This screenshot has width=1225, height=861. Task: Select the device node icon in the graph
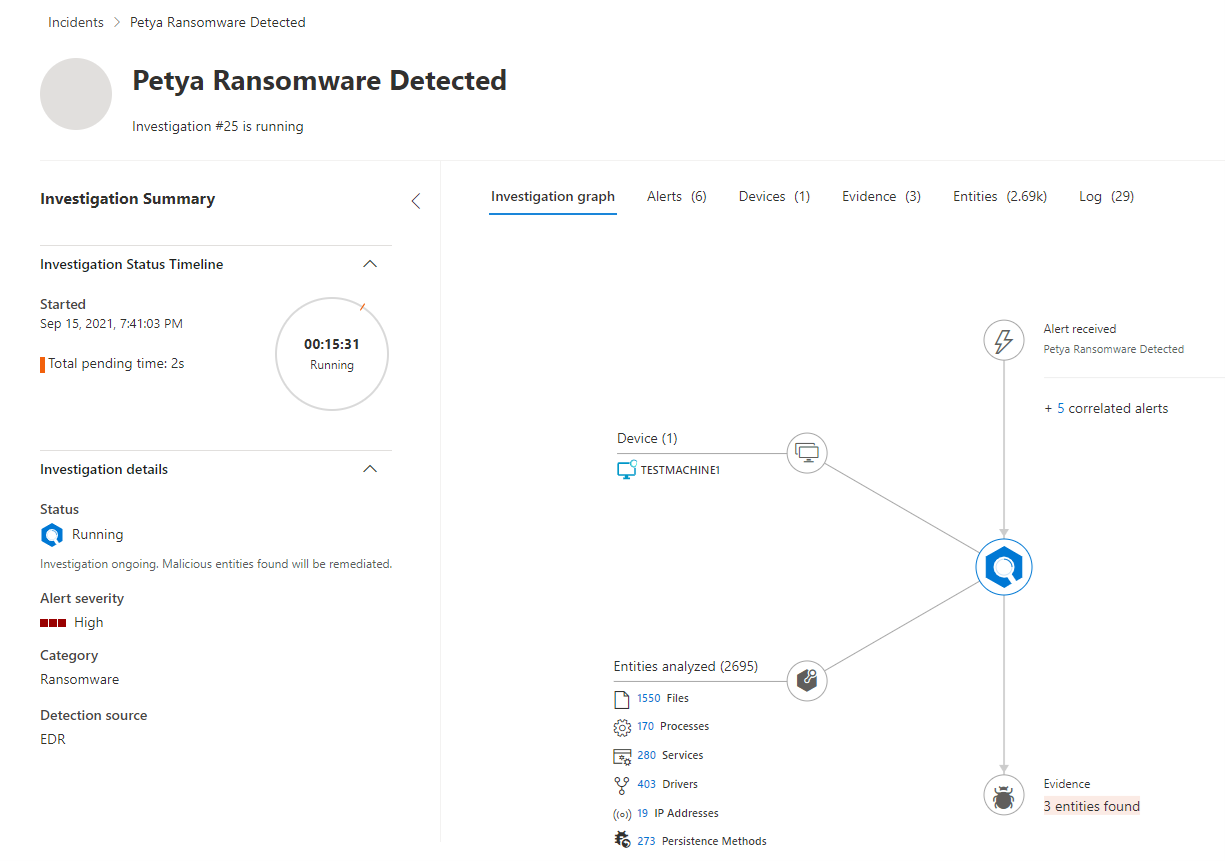[x=807, y=452]
